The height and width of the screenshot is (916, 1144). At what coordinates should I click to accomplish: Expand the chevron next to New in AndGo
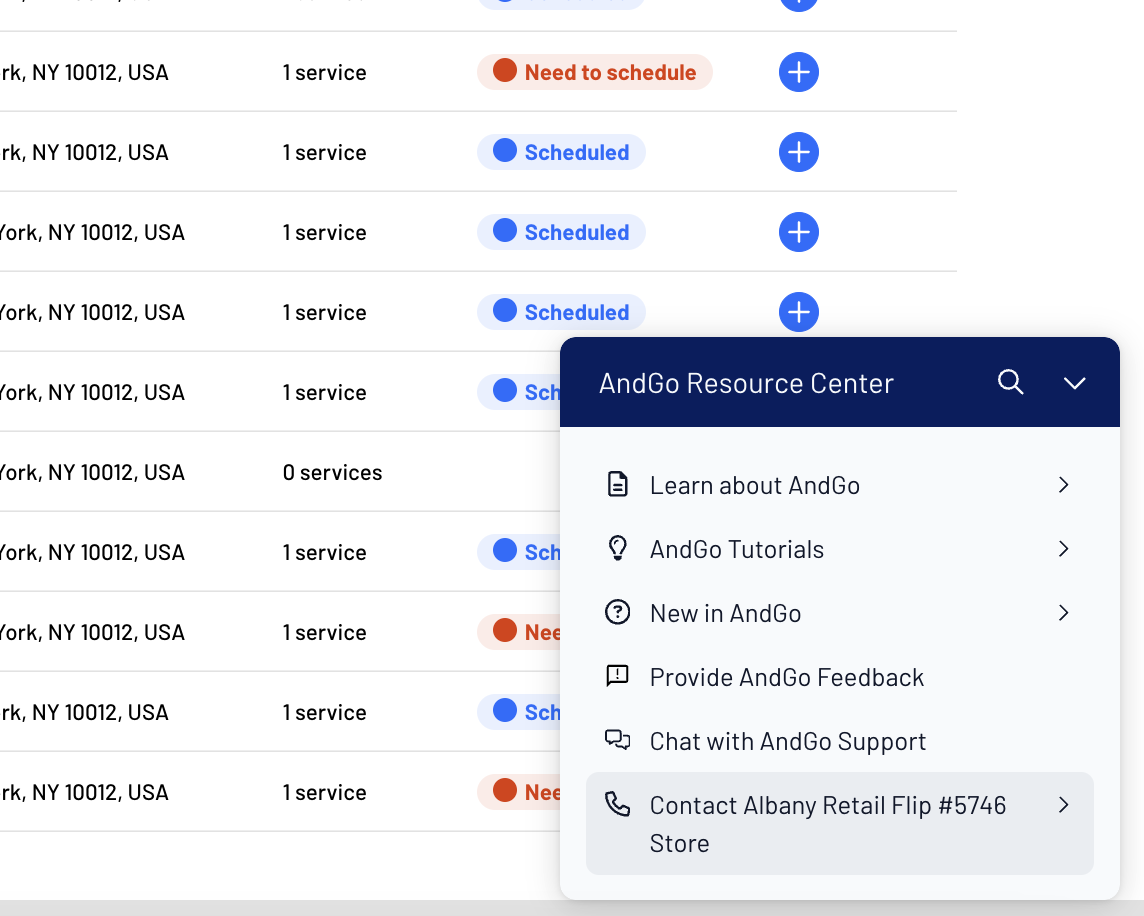pos(1064,612)
